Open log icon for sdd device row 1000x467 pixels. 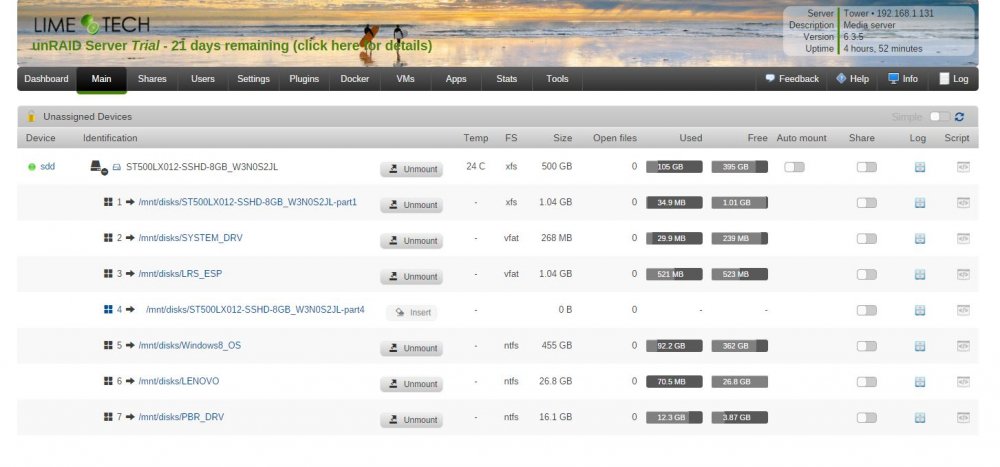[x=919, y=167]
